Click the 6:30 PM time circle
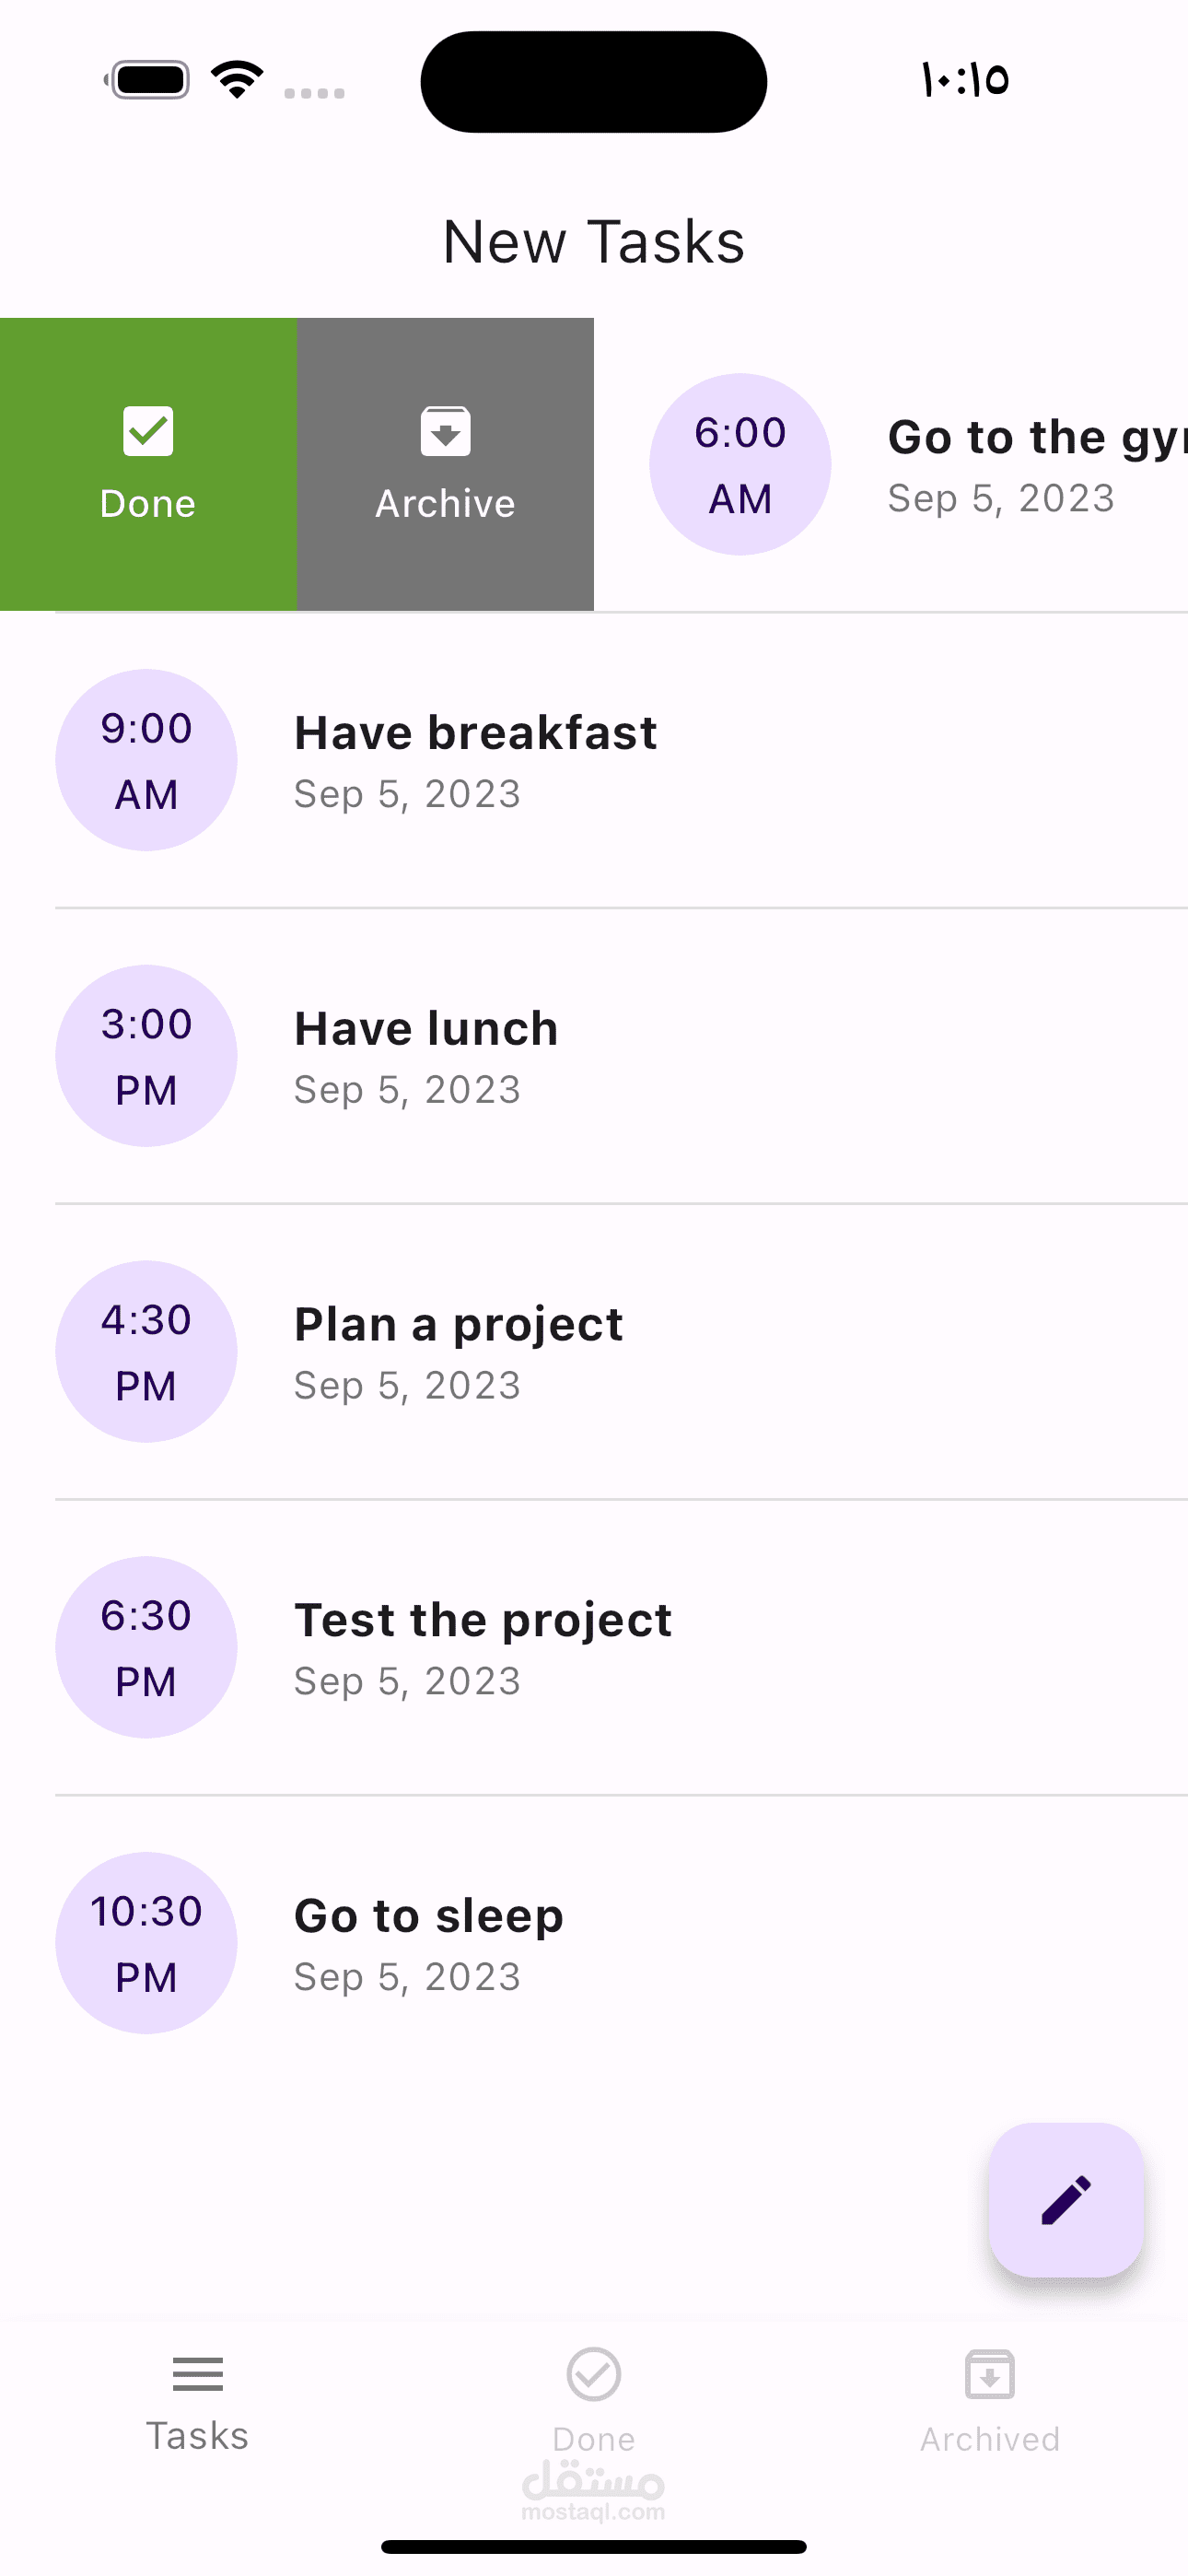1188x2576 pixels. (146, 1647)
